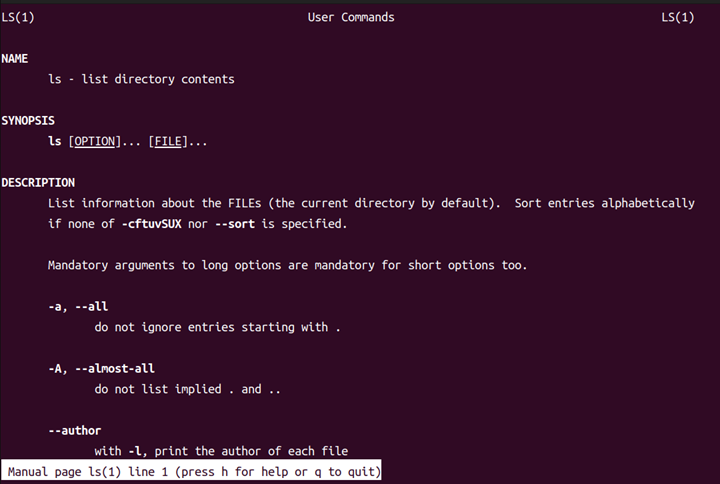
Task: Click the --author option entry
Action: [x=75, y=431]
